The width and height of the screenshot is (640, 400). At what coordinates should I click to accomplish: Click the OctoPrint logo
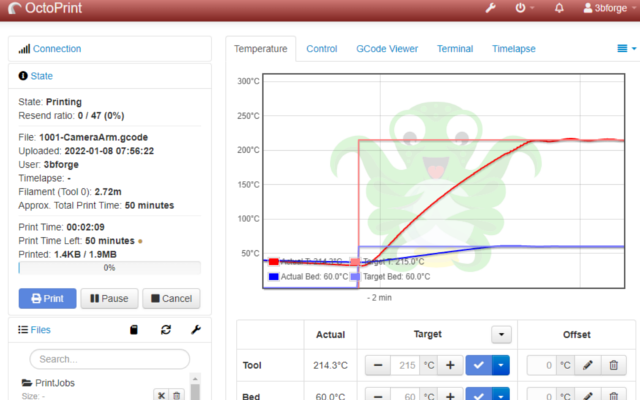[x=45, y=8]
